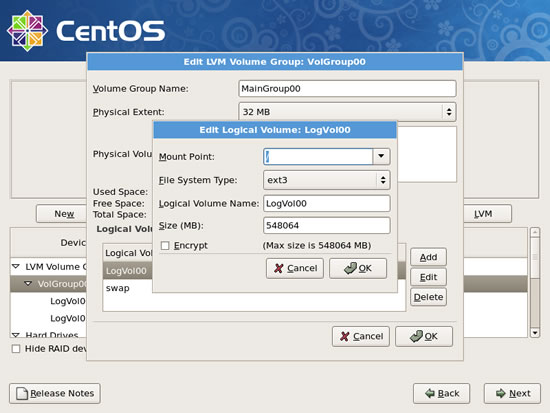Click the red X on logical volume Cancel
This screenshot has height=413, width=550.
coord(279,268)
